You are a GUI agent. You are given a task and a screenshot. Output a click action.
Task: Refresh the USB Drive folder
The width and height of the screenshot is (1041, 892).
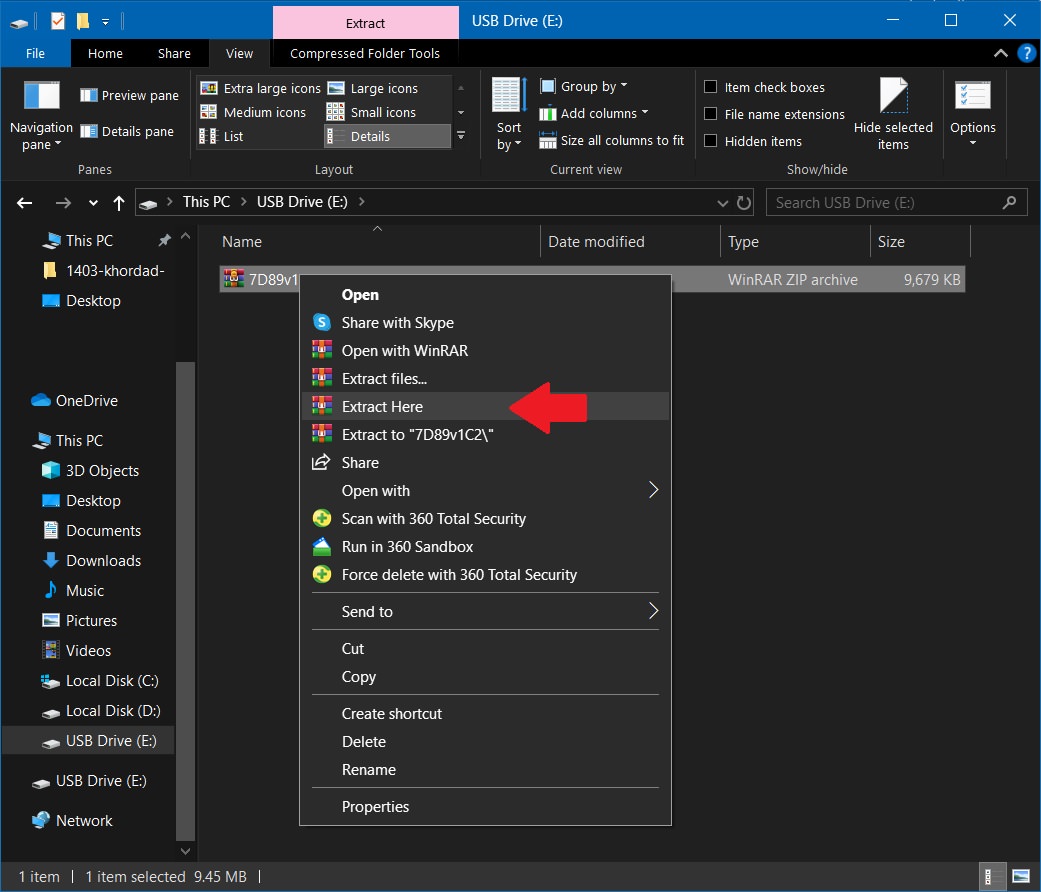click(744, 202)
